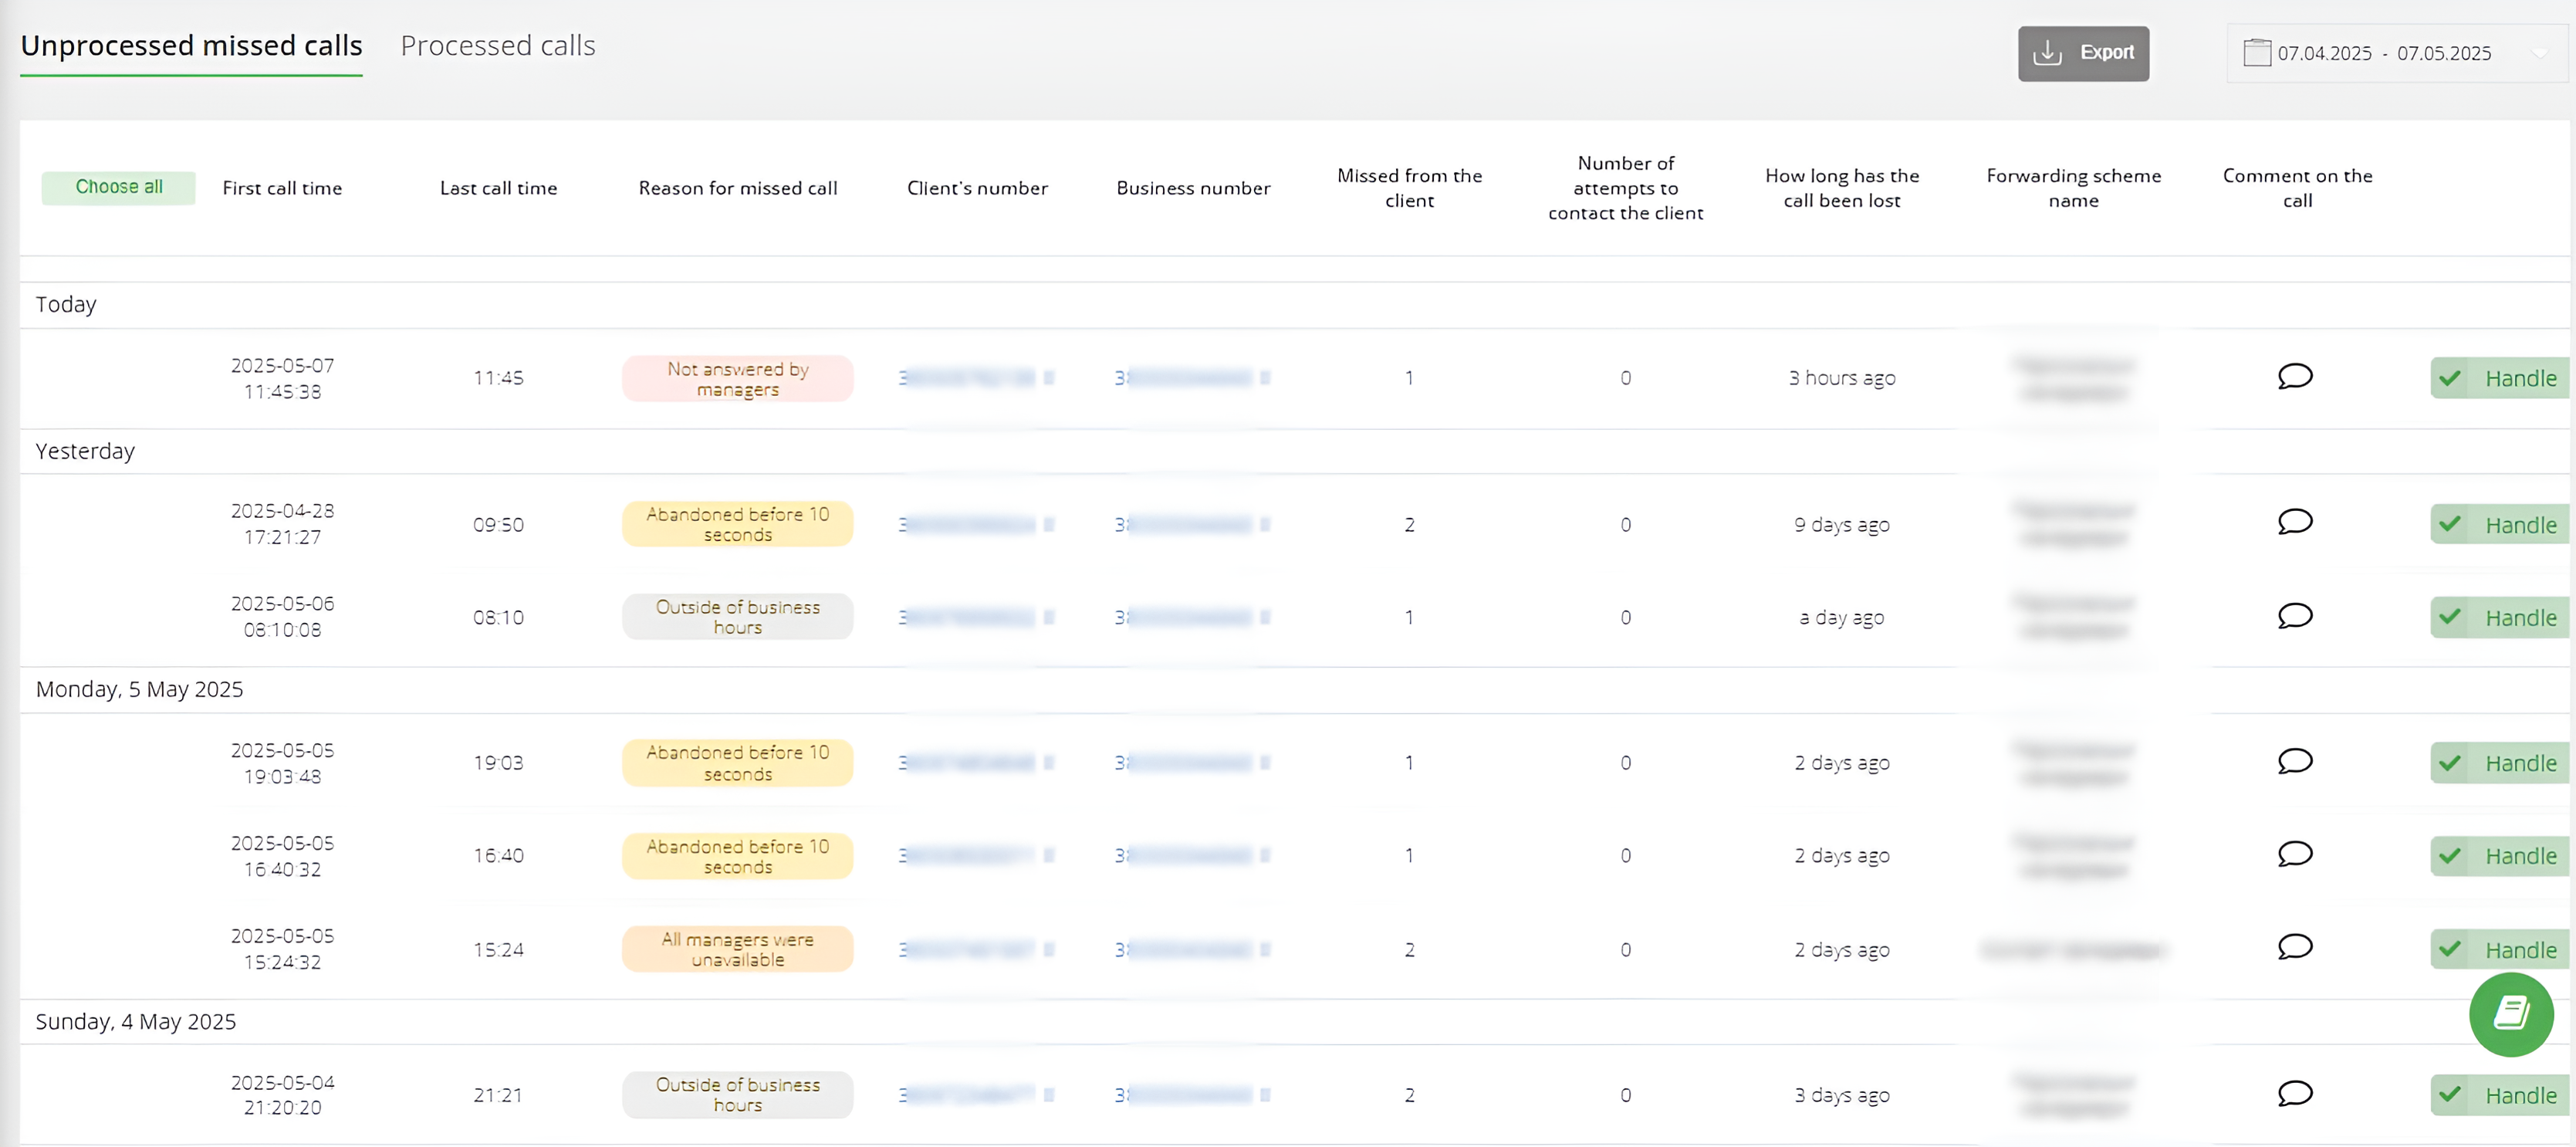Click the Business number column header
2576x1147 pixels.
(1193, 188)
